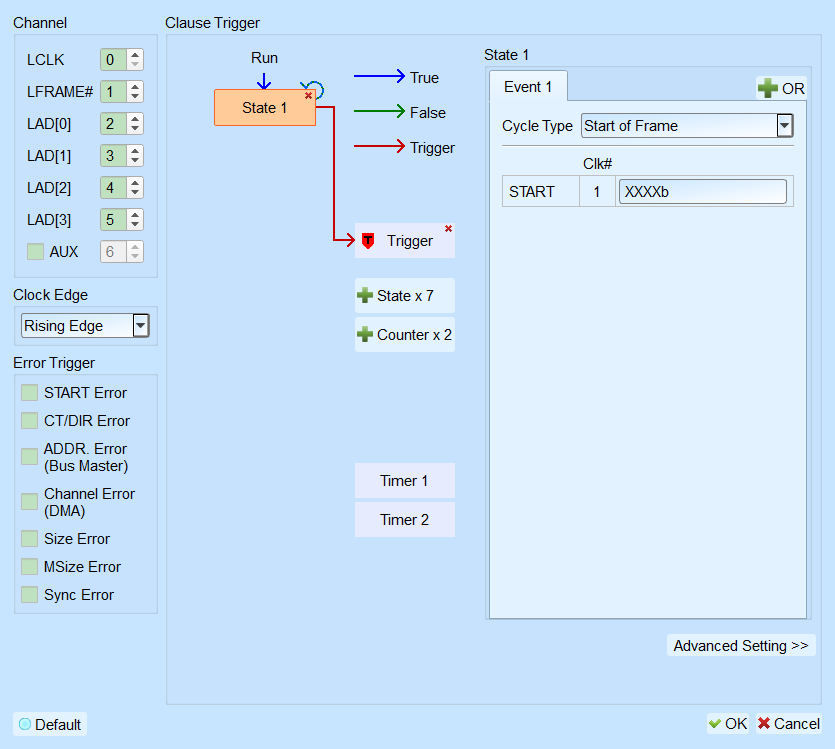Screen dimensions: 835x749
Task: Enable the AUX channel checkbox
Action: 36,252
